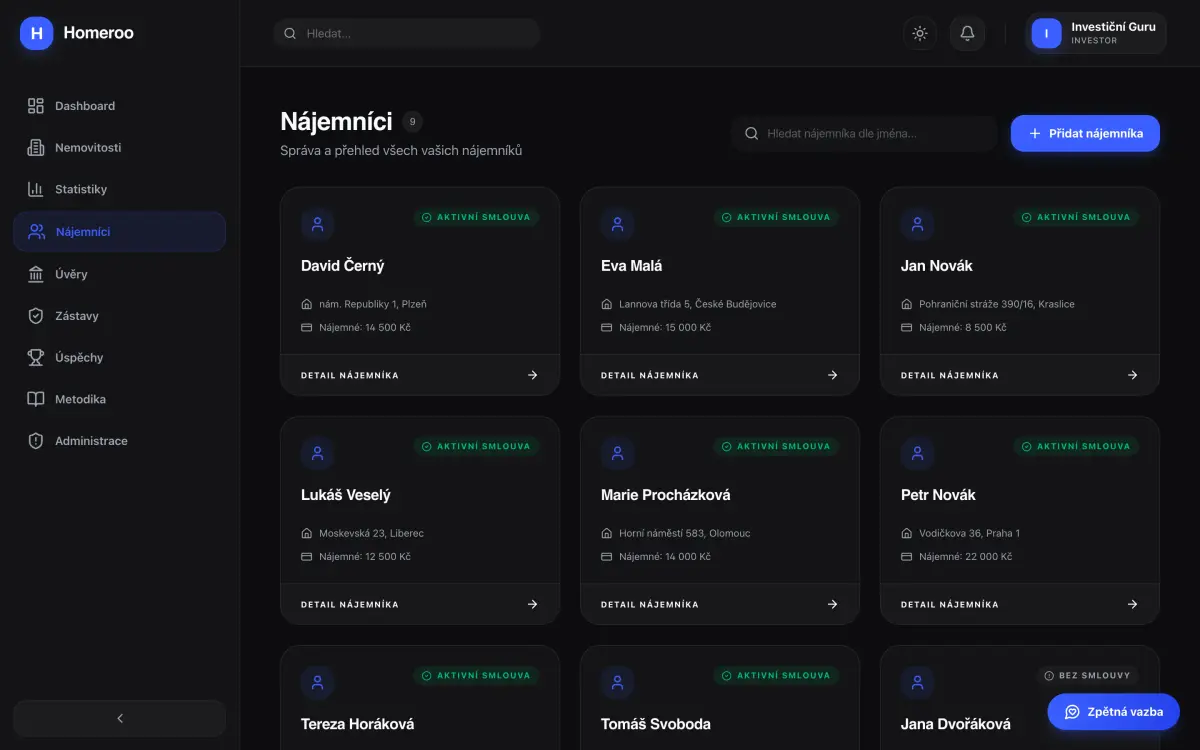This screenshot has height=750, width=1200.
Task: Click the address Horní náměstí 583, Olomouc
Action: tap(685, 533)
